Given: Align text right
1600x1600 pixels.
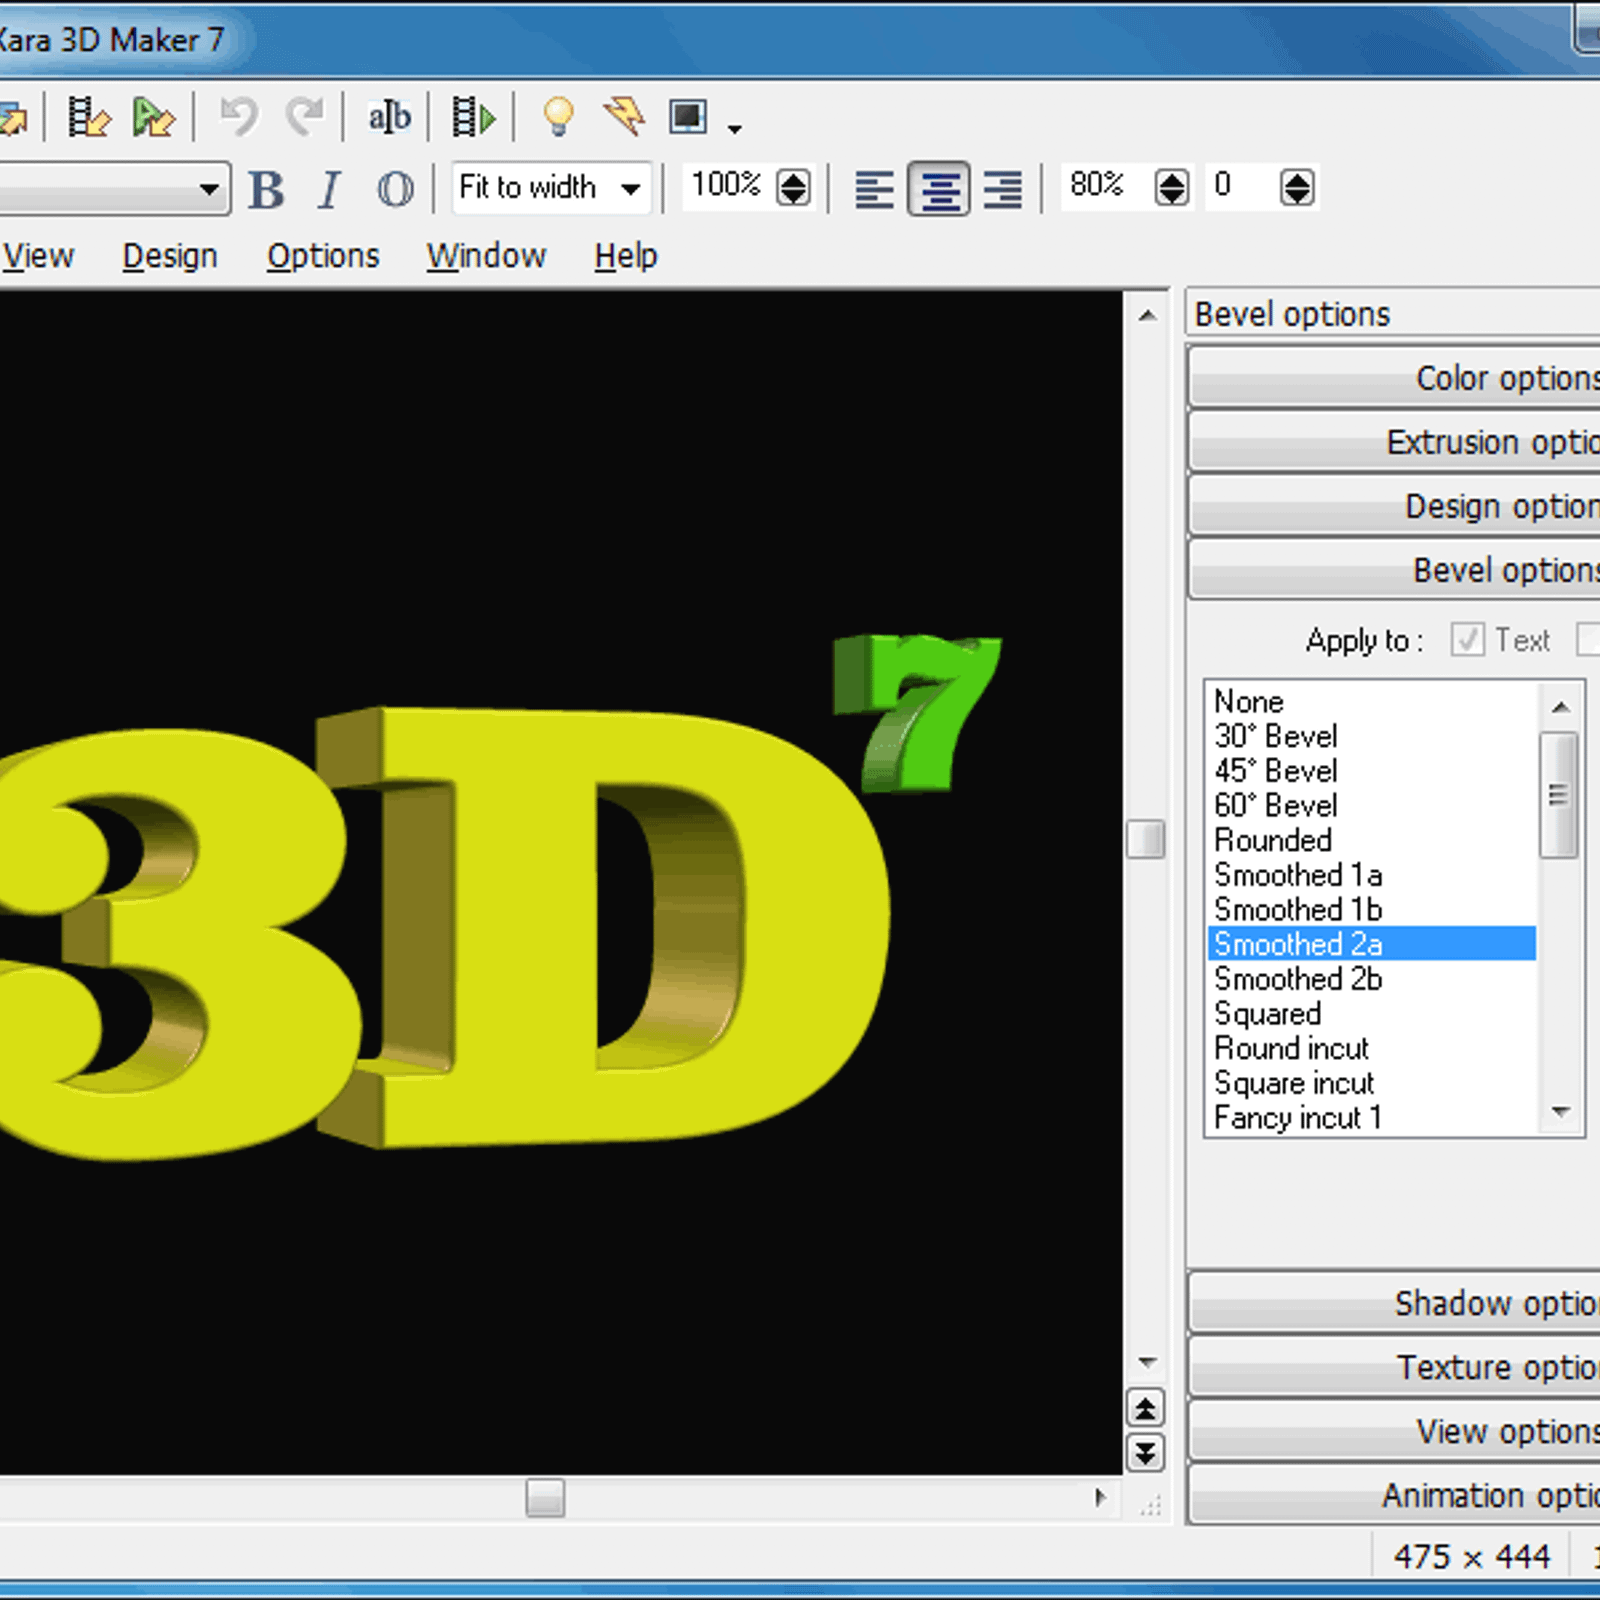Looking at the screenshot, I should [x=1003, y=188].
